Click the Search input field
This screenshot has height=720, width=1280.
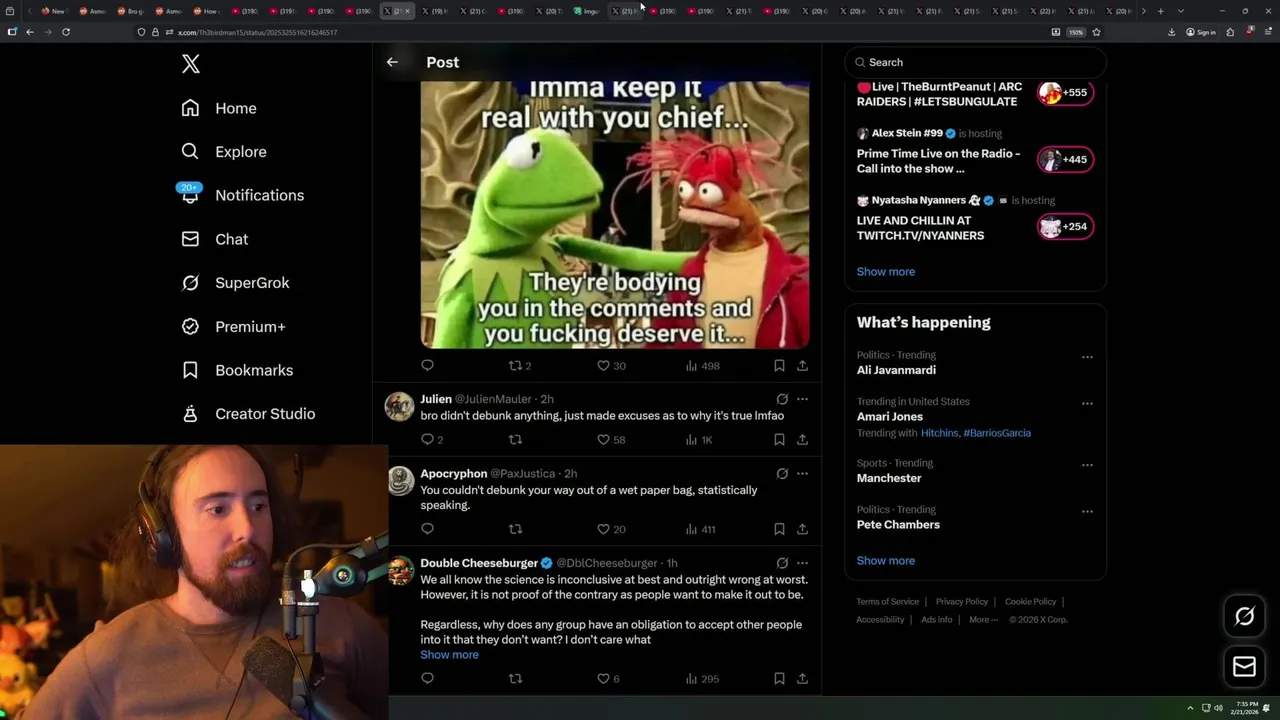click(x=975, y=62)
